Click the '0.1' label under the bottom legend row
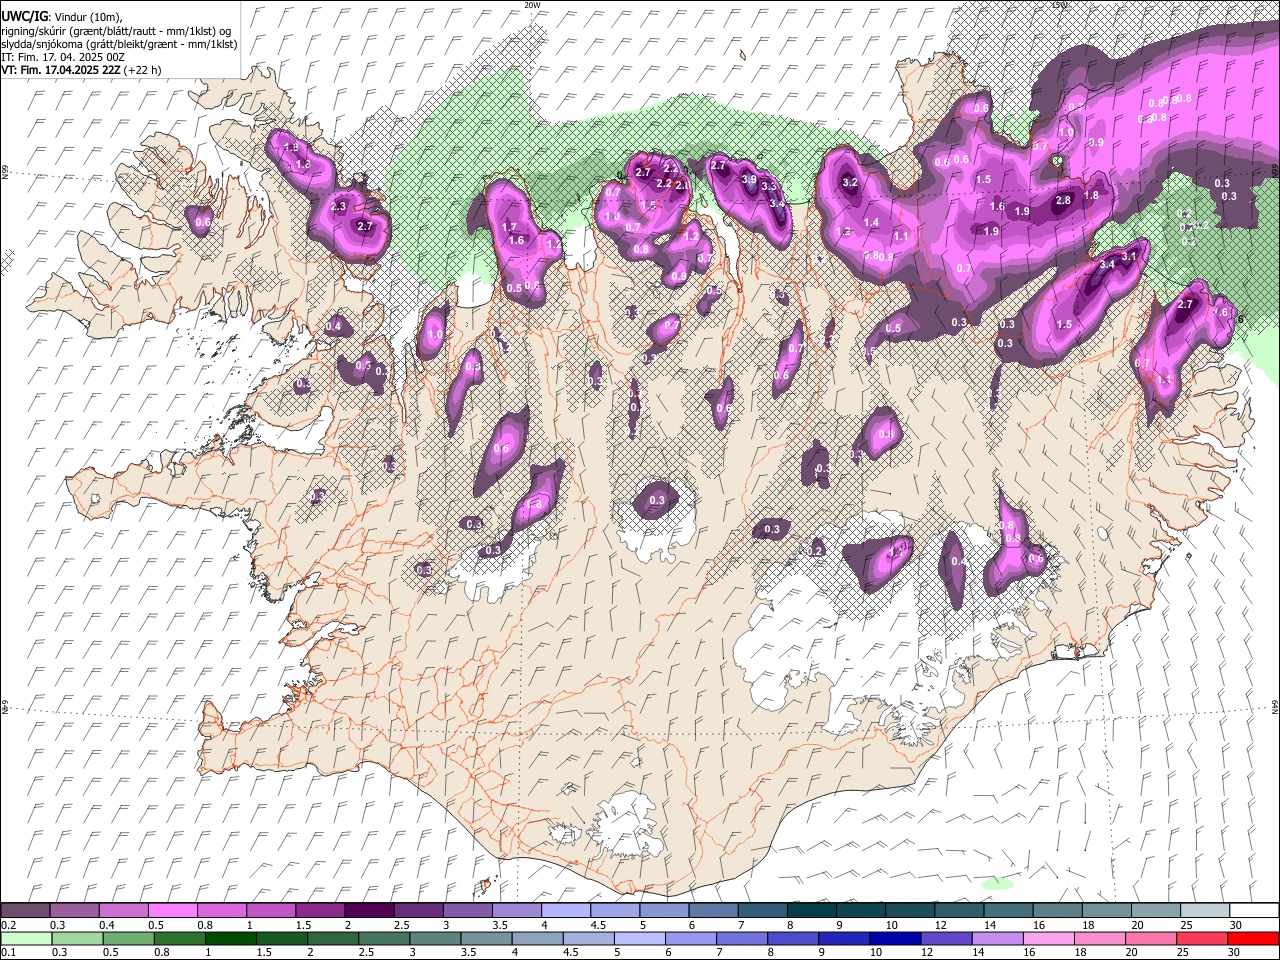Screen dimensions: 1280x960 click(x=8, y=952)
